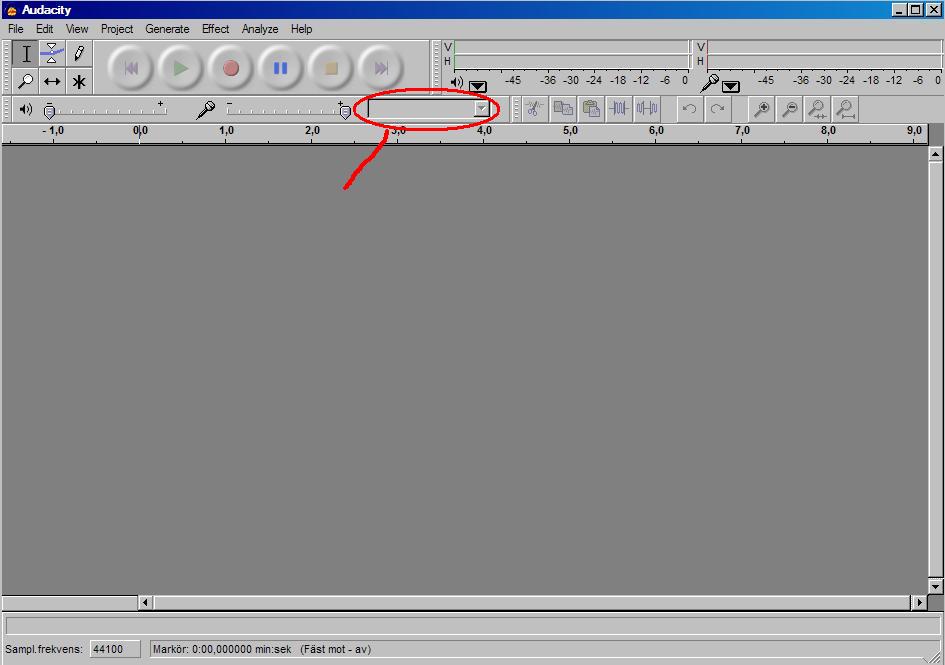Open the Project menu
945x665 pixels.
pos(117,29)
